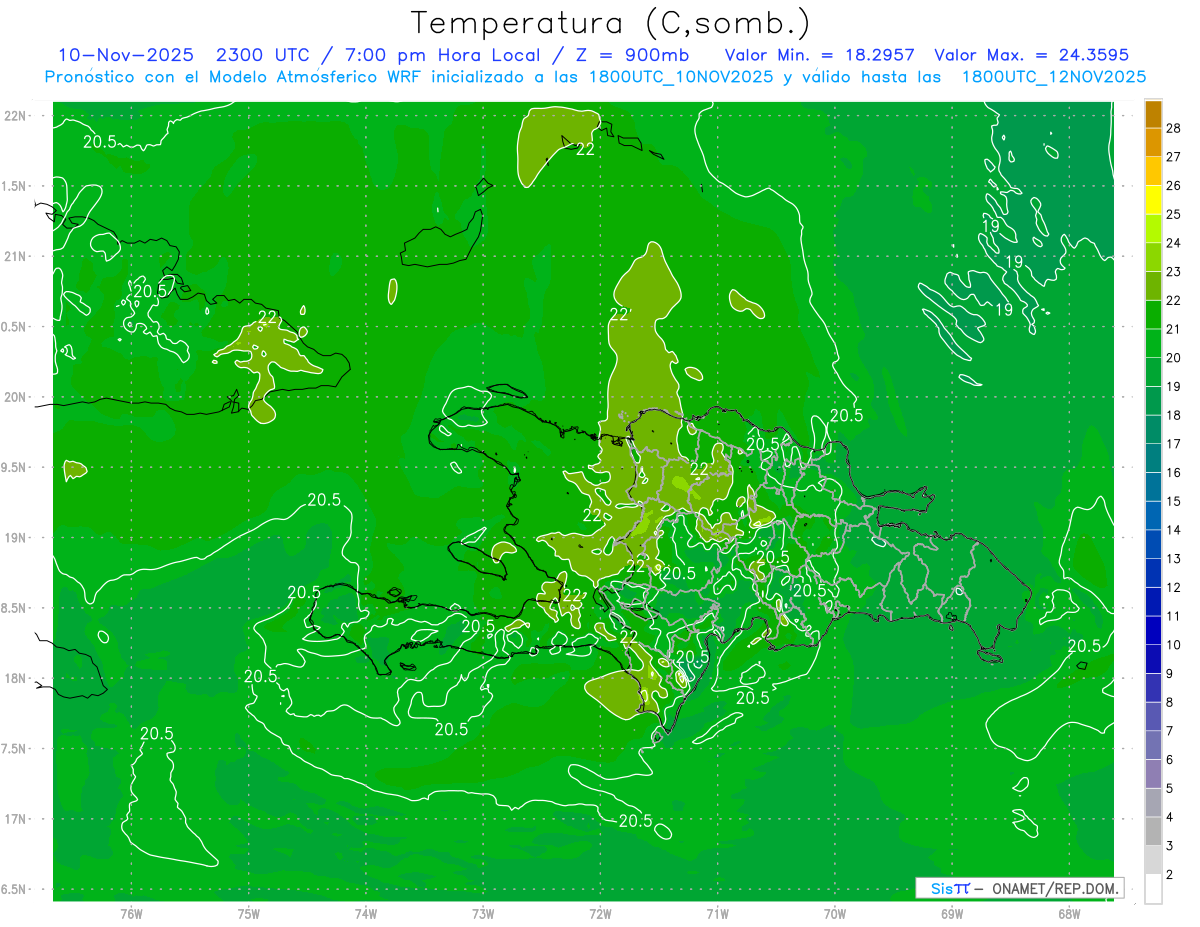The height and width of the screenshot is (927, 1200).
Task: Pick the olive legend swatch between 22 and 23
Action: (x=1153, y=286)
